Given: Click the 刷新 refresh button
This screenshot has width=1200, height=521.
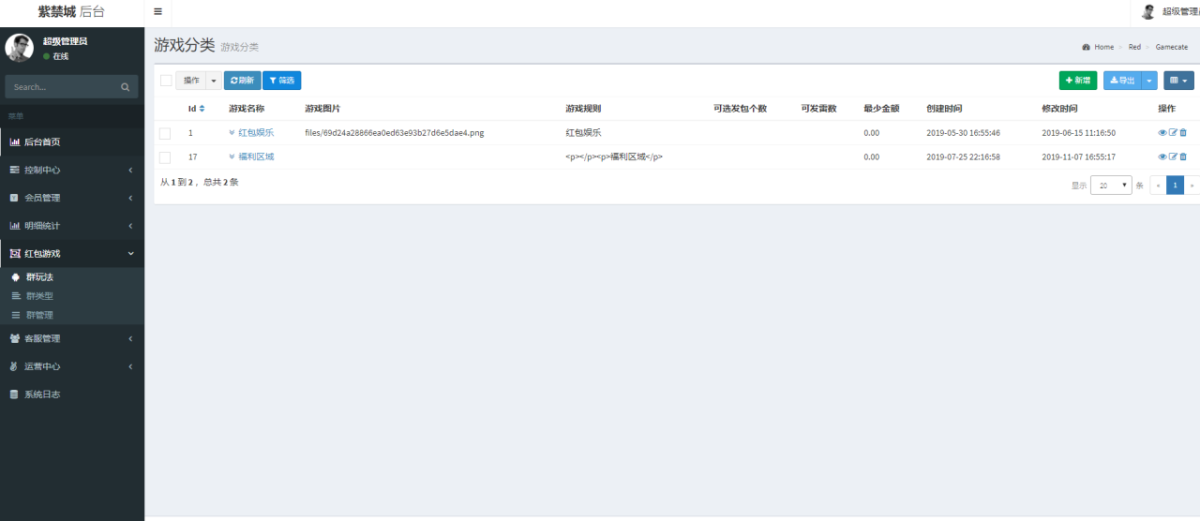Looking at the screenshot, I should (242, 80).
